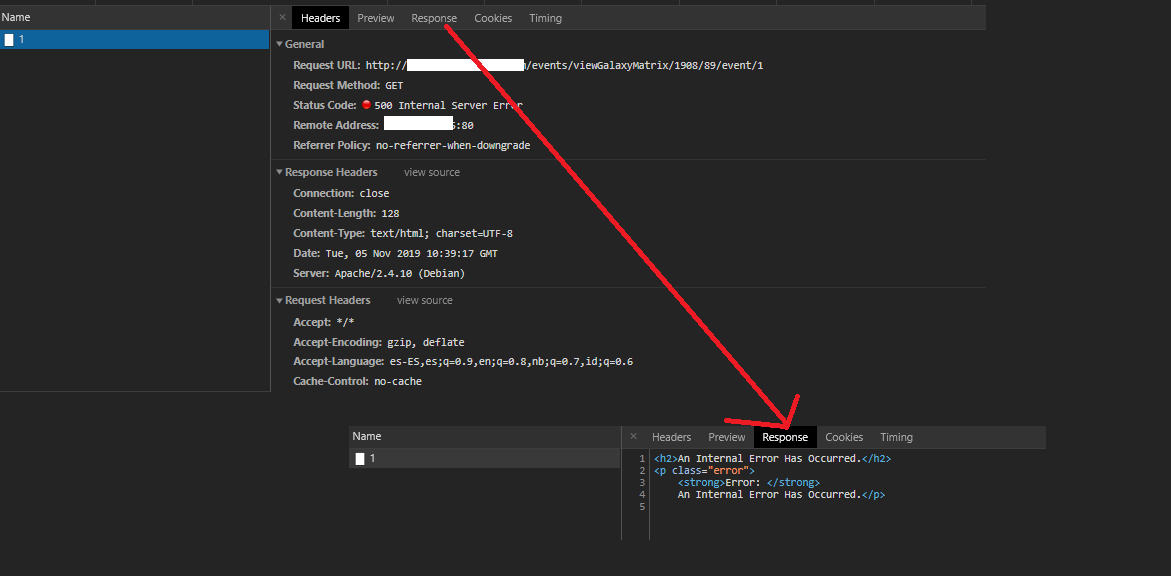
Task: Click the Request URL value
Action: (x=564, y=66)
